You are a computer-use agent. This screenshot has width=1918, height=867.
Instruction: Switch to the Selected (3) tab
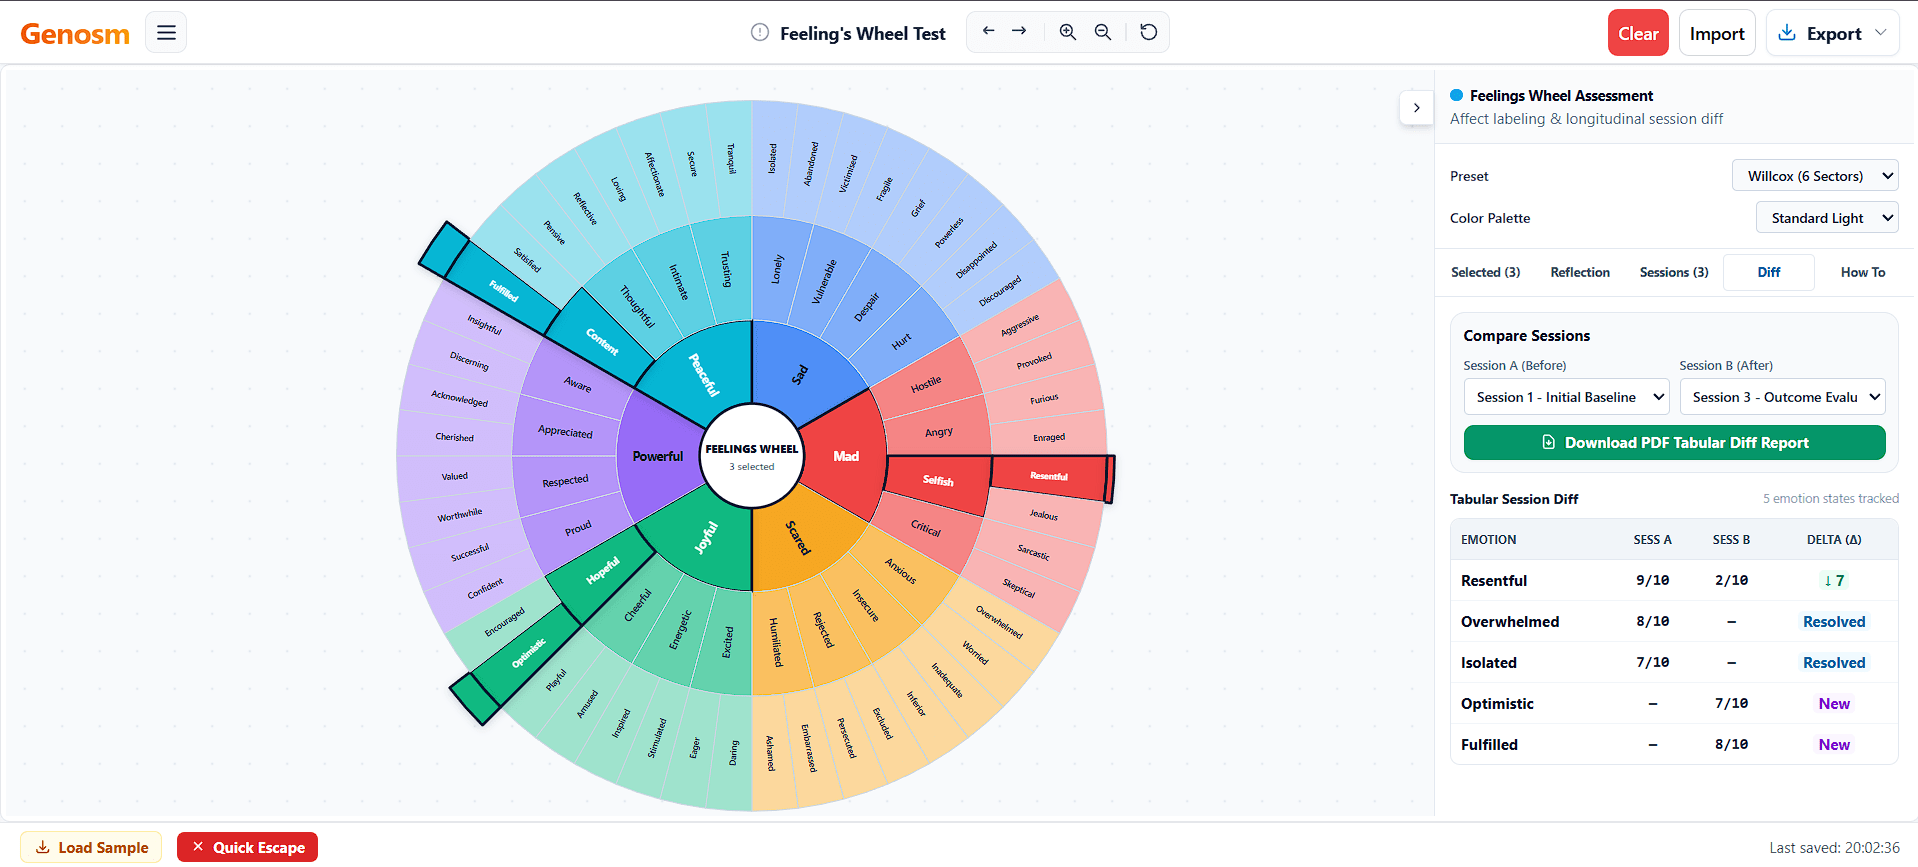point(1485,272)
